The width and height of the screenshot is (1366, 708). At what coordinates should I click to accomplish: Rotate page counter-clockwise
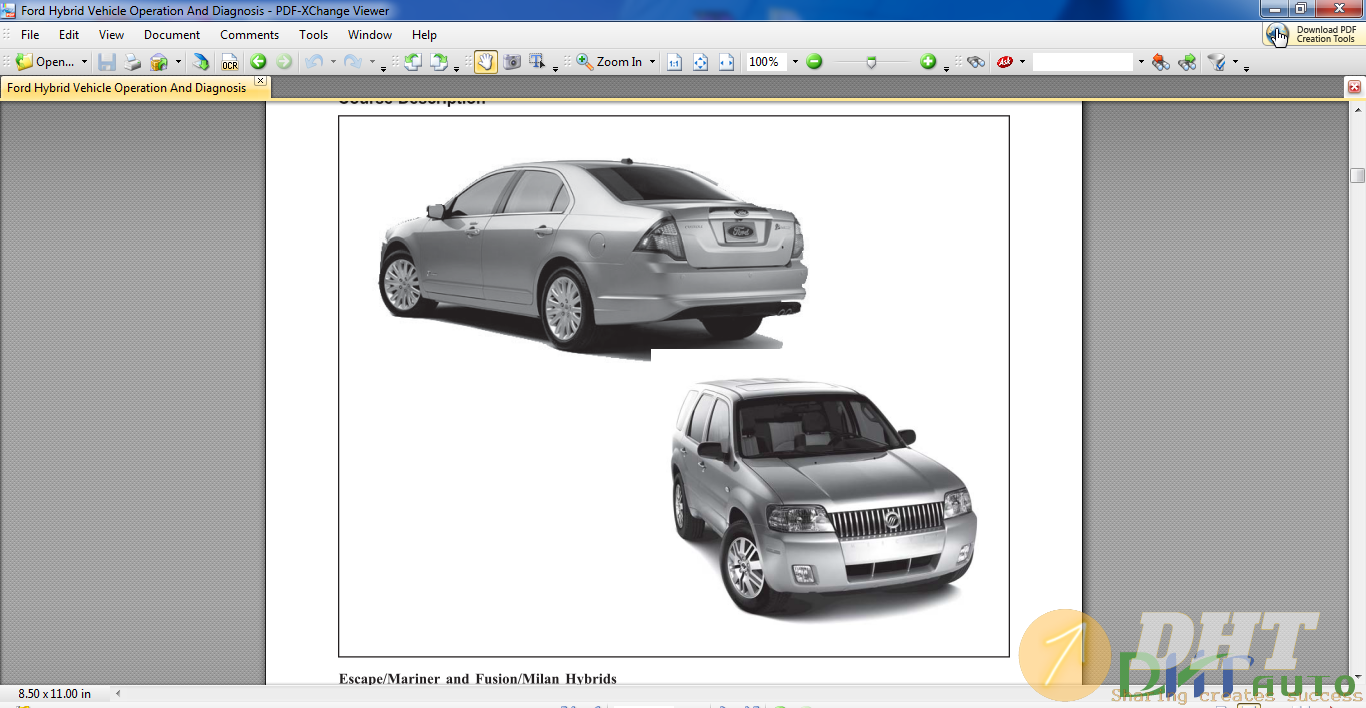[x=413, y=62]
